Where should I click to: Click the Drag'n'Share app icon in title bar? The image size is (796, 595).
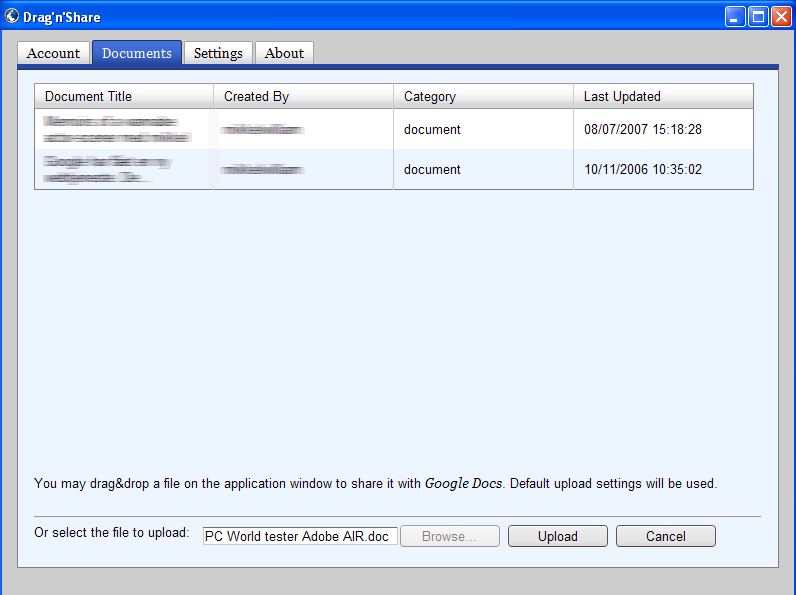[12, 16]
